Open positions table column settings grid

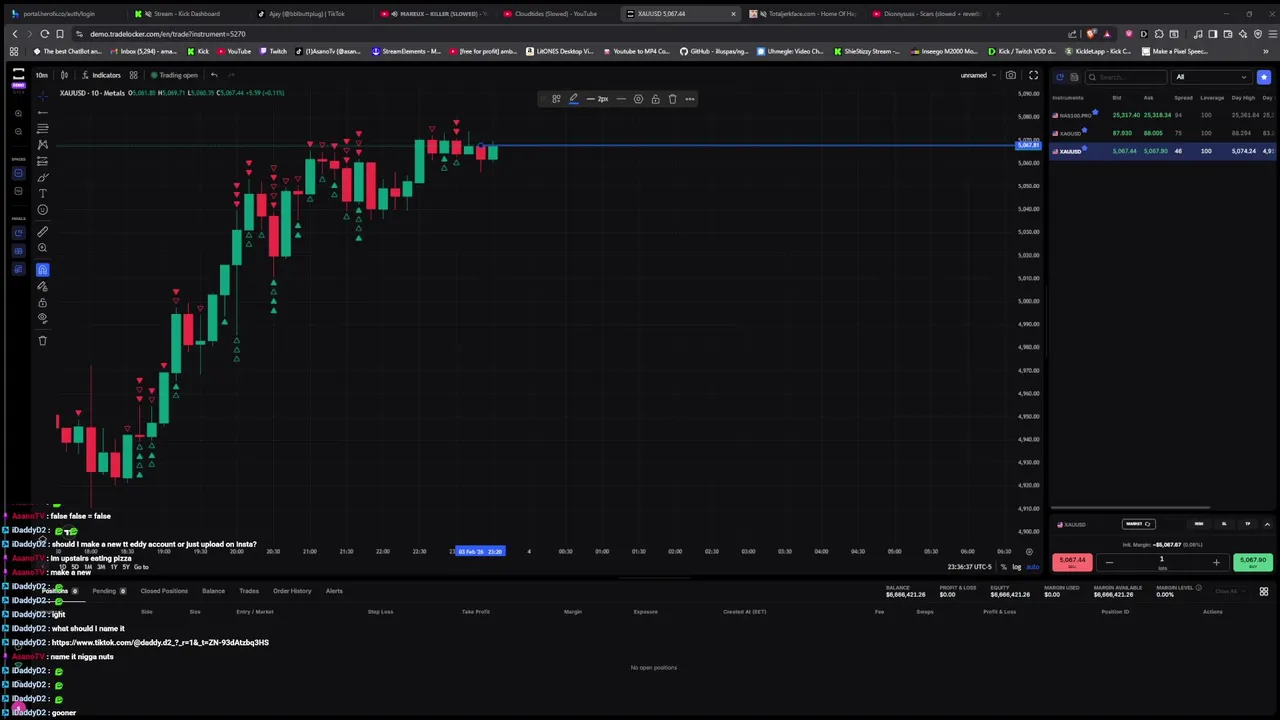(x=1263, y=591)
